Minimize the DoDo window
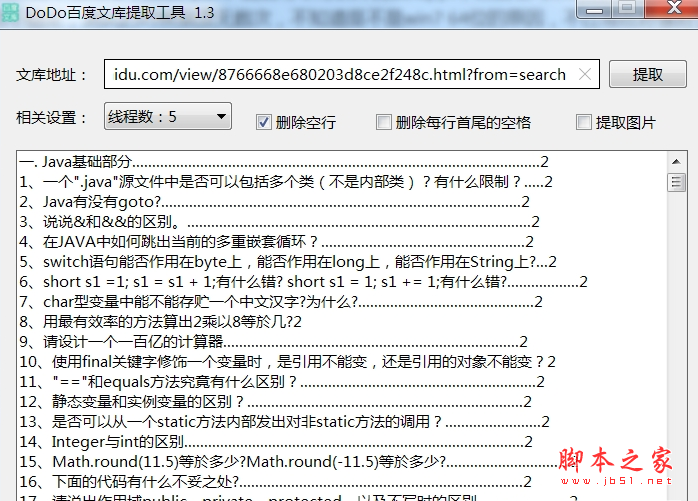698x501 pixels. coord(594,9)
